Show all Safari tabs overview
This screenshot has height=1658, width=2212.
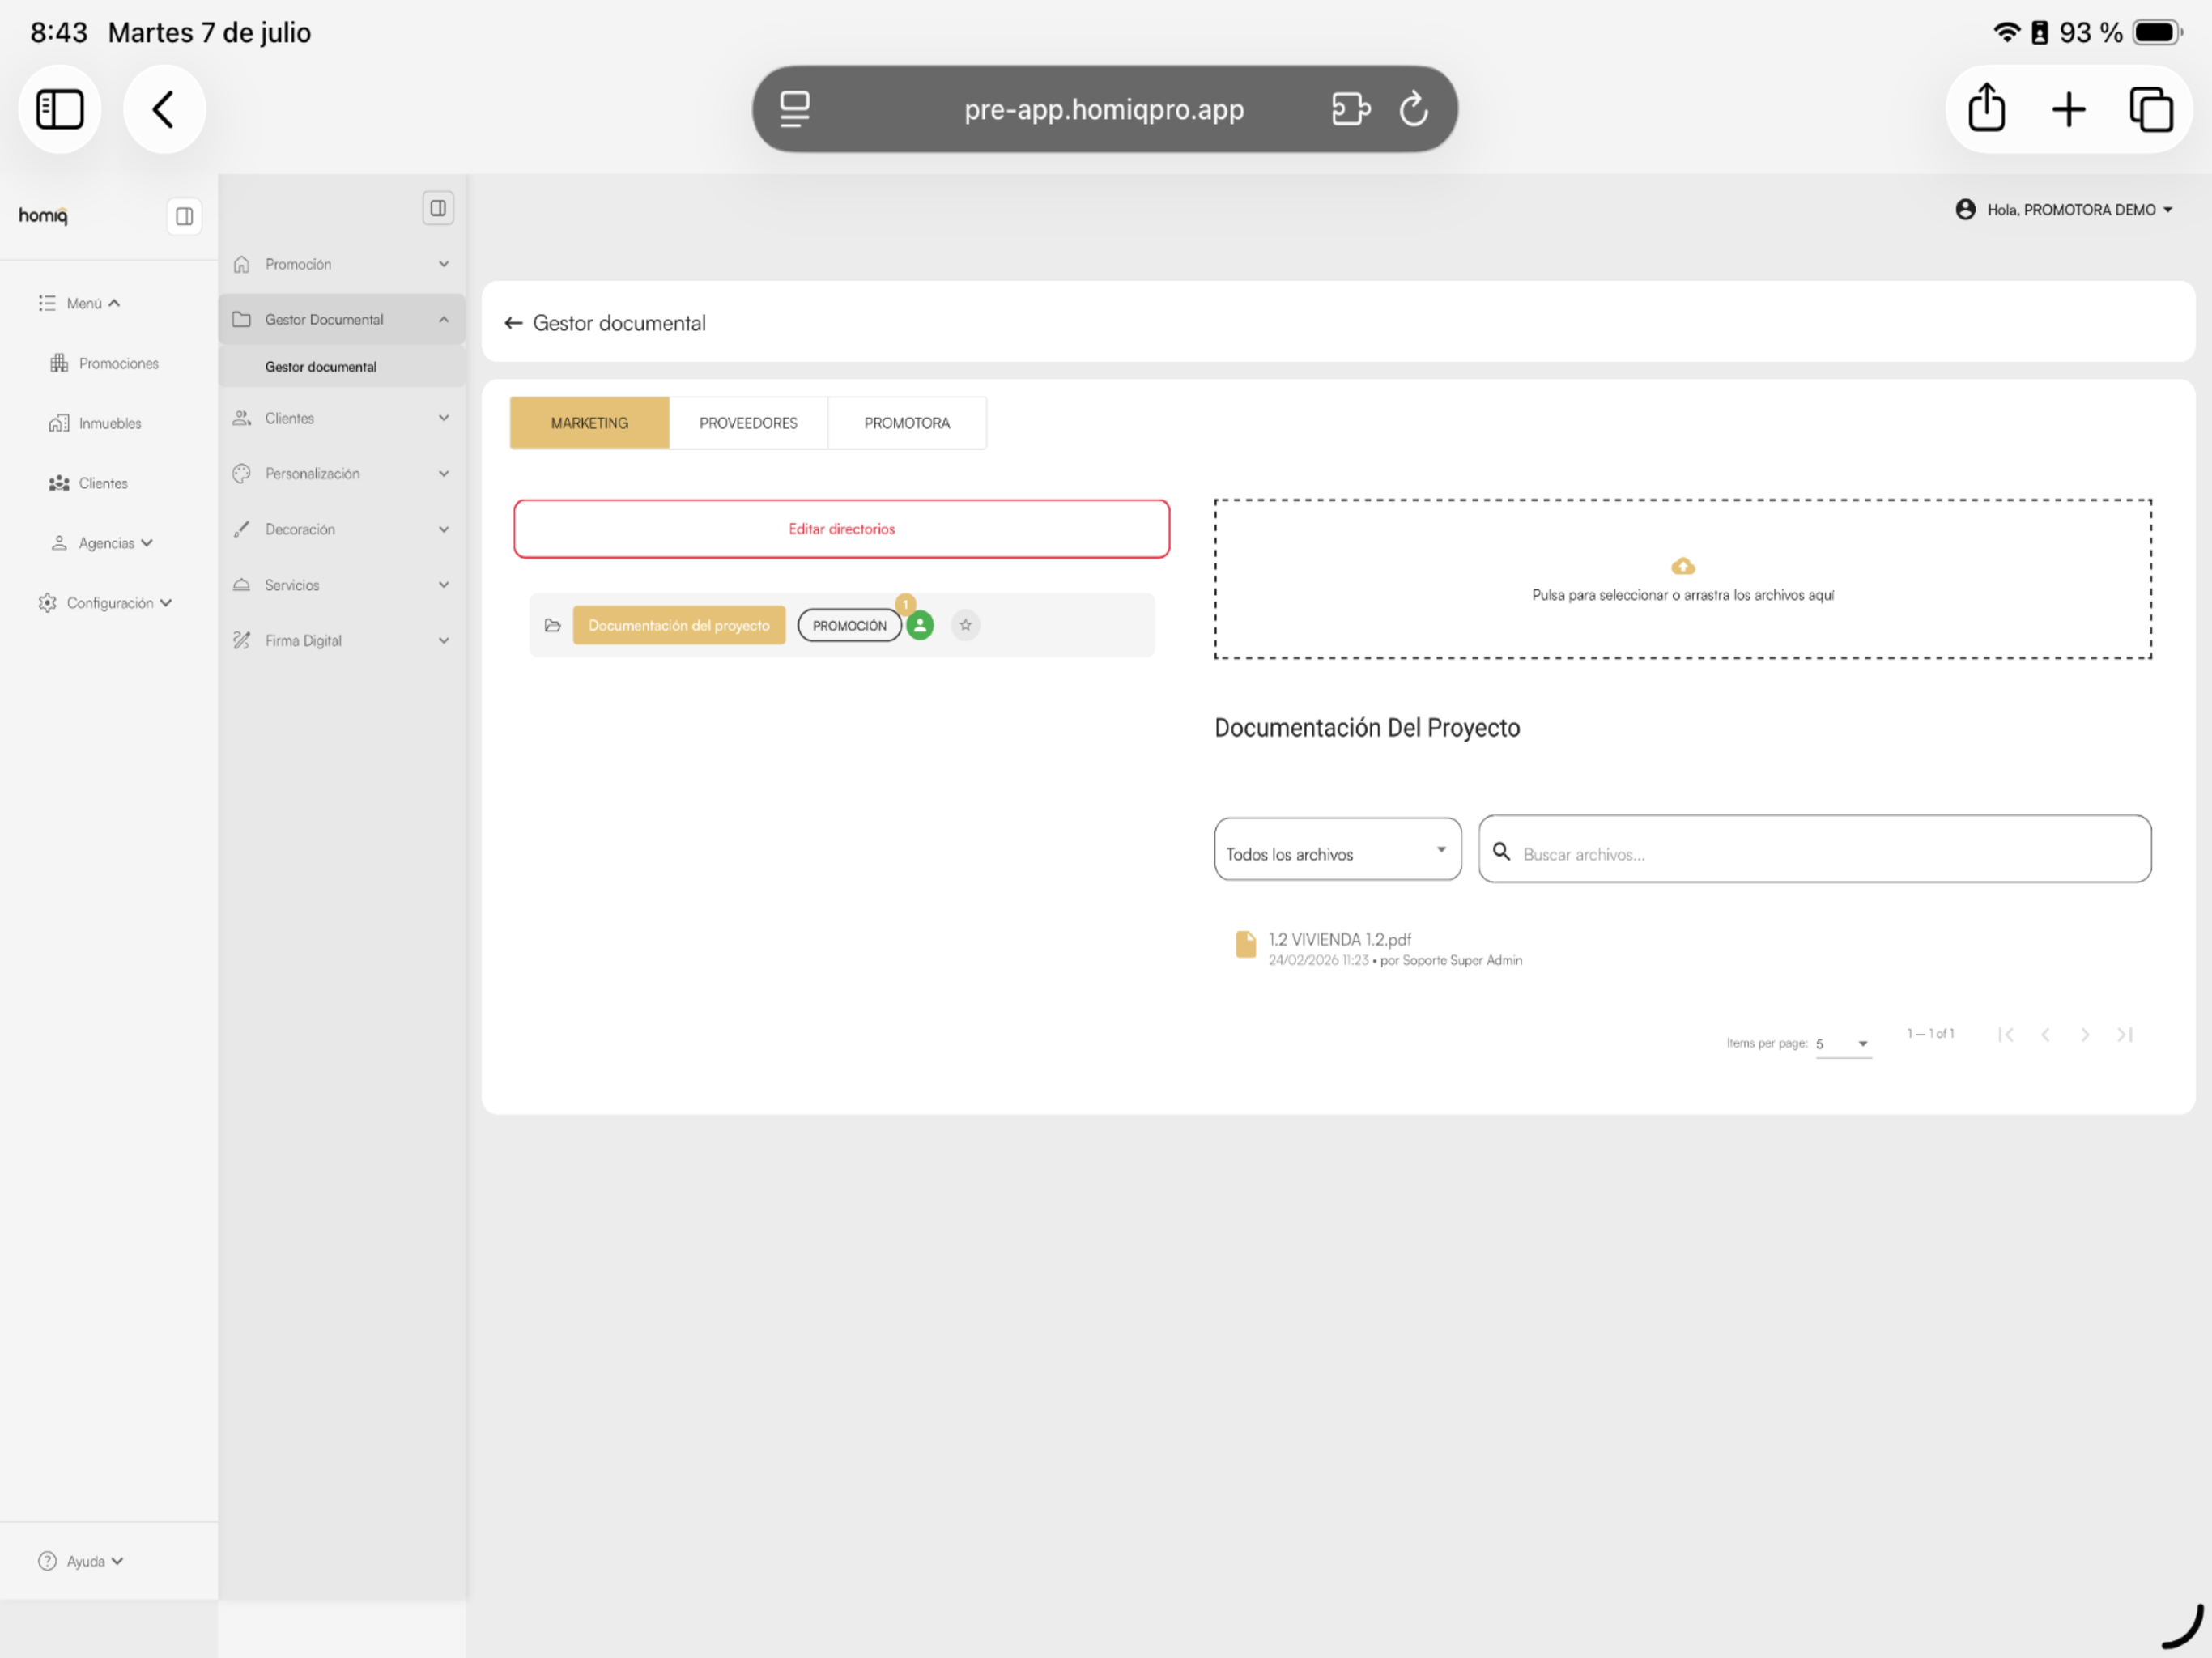2151,109
